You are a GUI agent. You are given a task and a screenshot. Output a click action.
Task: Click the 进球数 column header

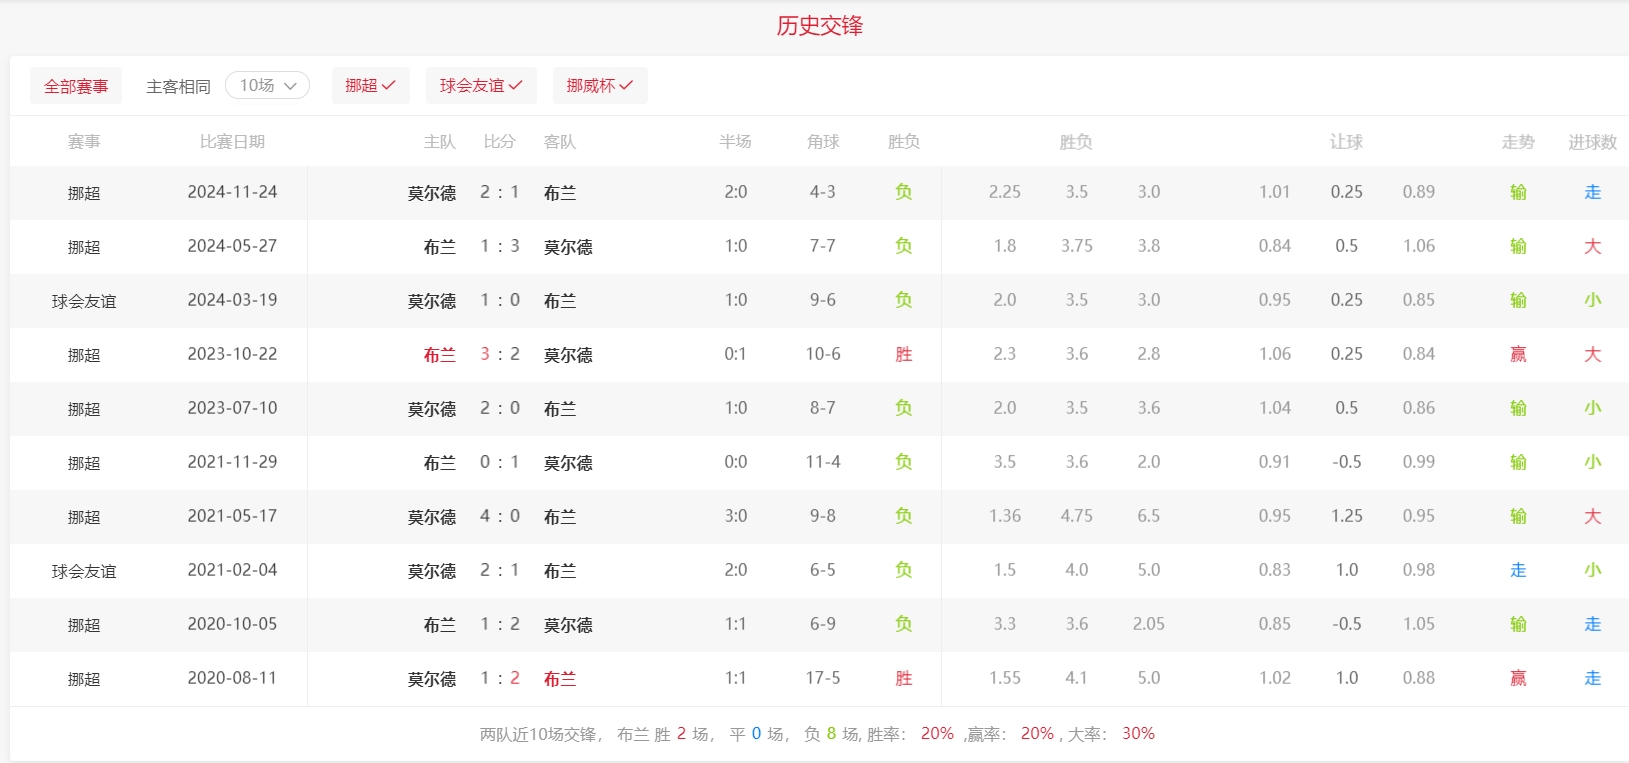pos(1592,142)
